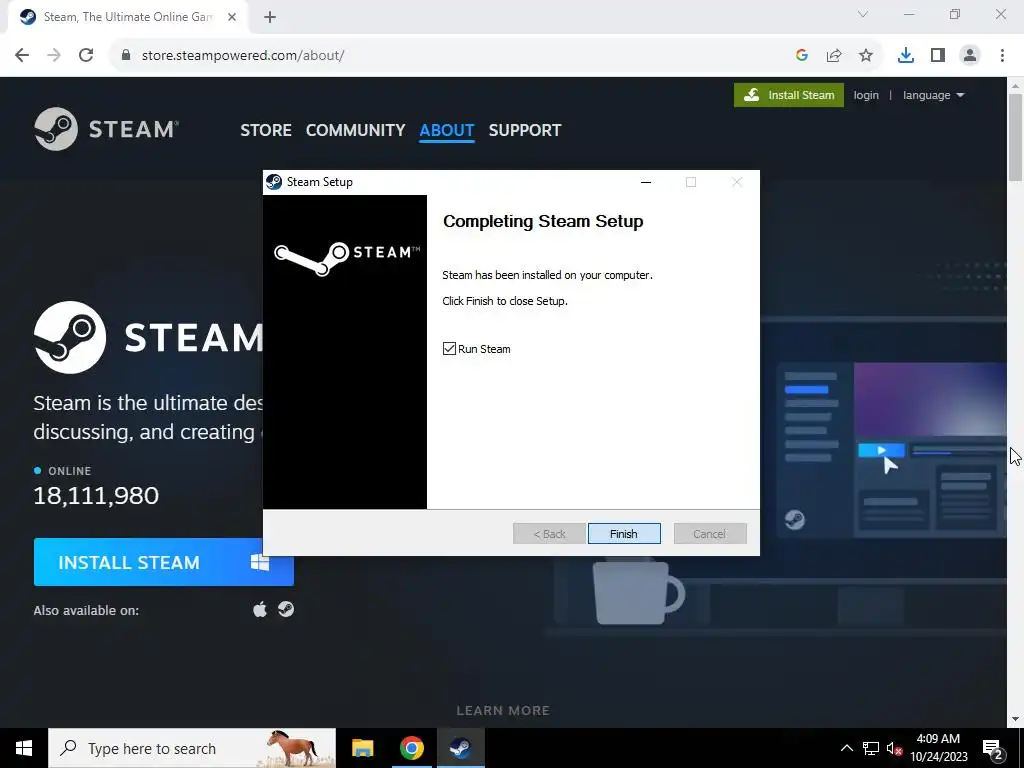The width and height of the screenshot is (1024, 768).
Task: Open the SUPPORT menu
Action: [x=525, y=130]
